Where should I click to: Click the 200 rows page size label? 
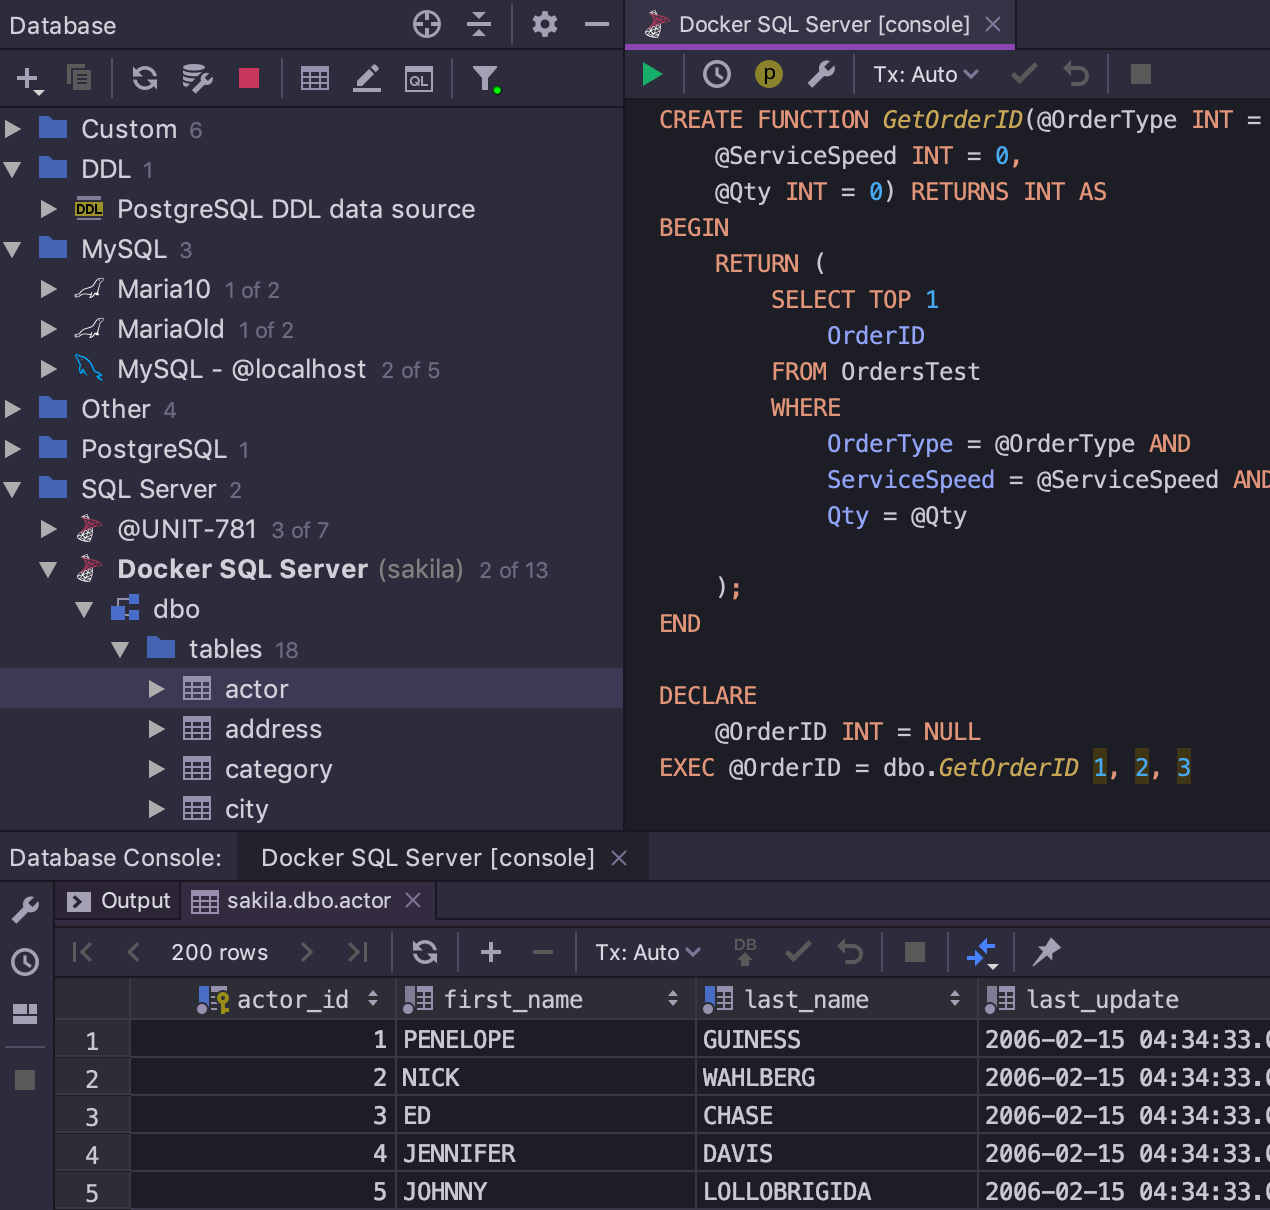[x=220, y=952]
